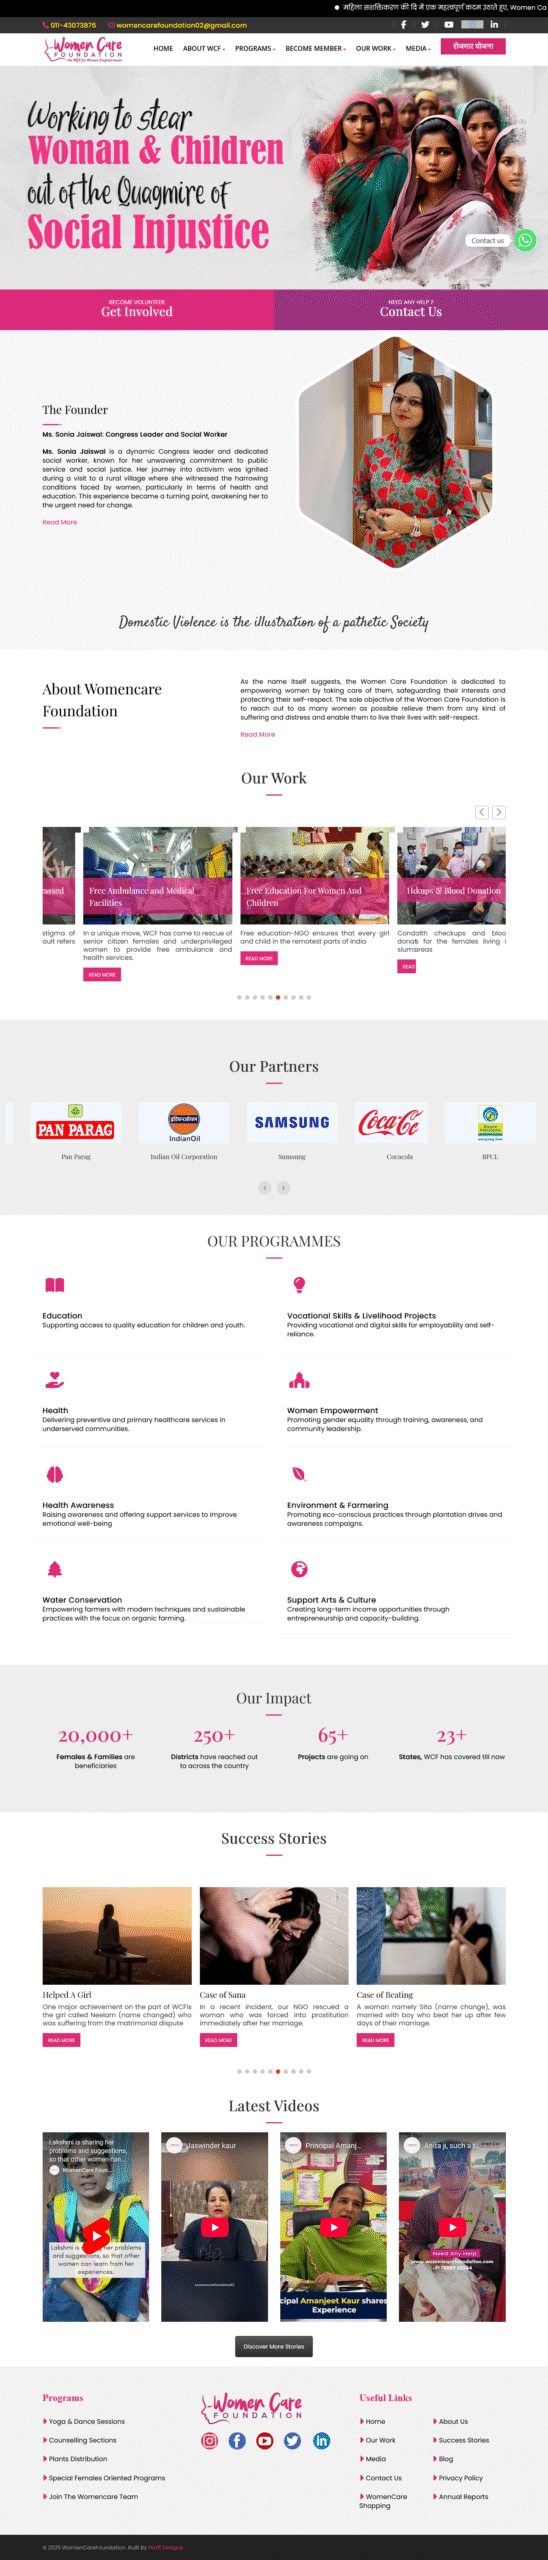Play the Jaswinder Kaur video
The image size is (548, 2560).
point(215,2227)
